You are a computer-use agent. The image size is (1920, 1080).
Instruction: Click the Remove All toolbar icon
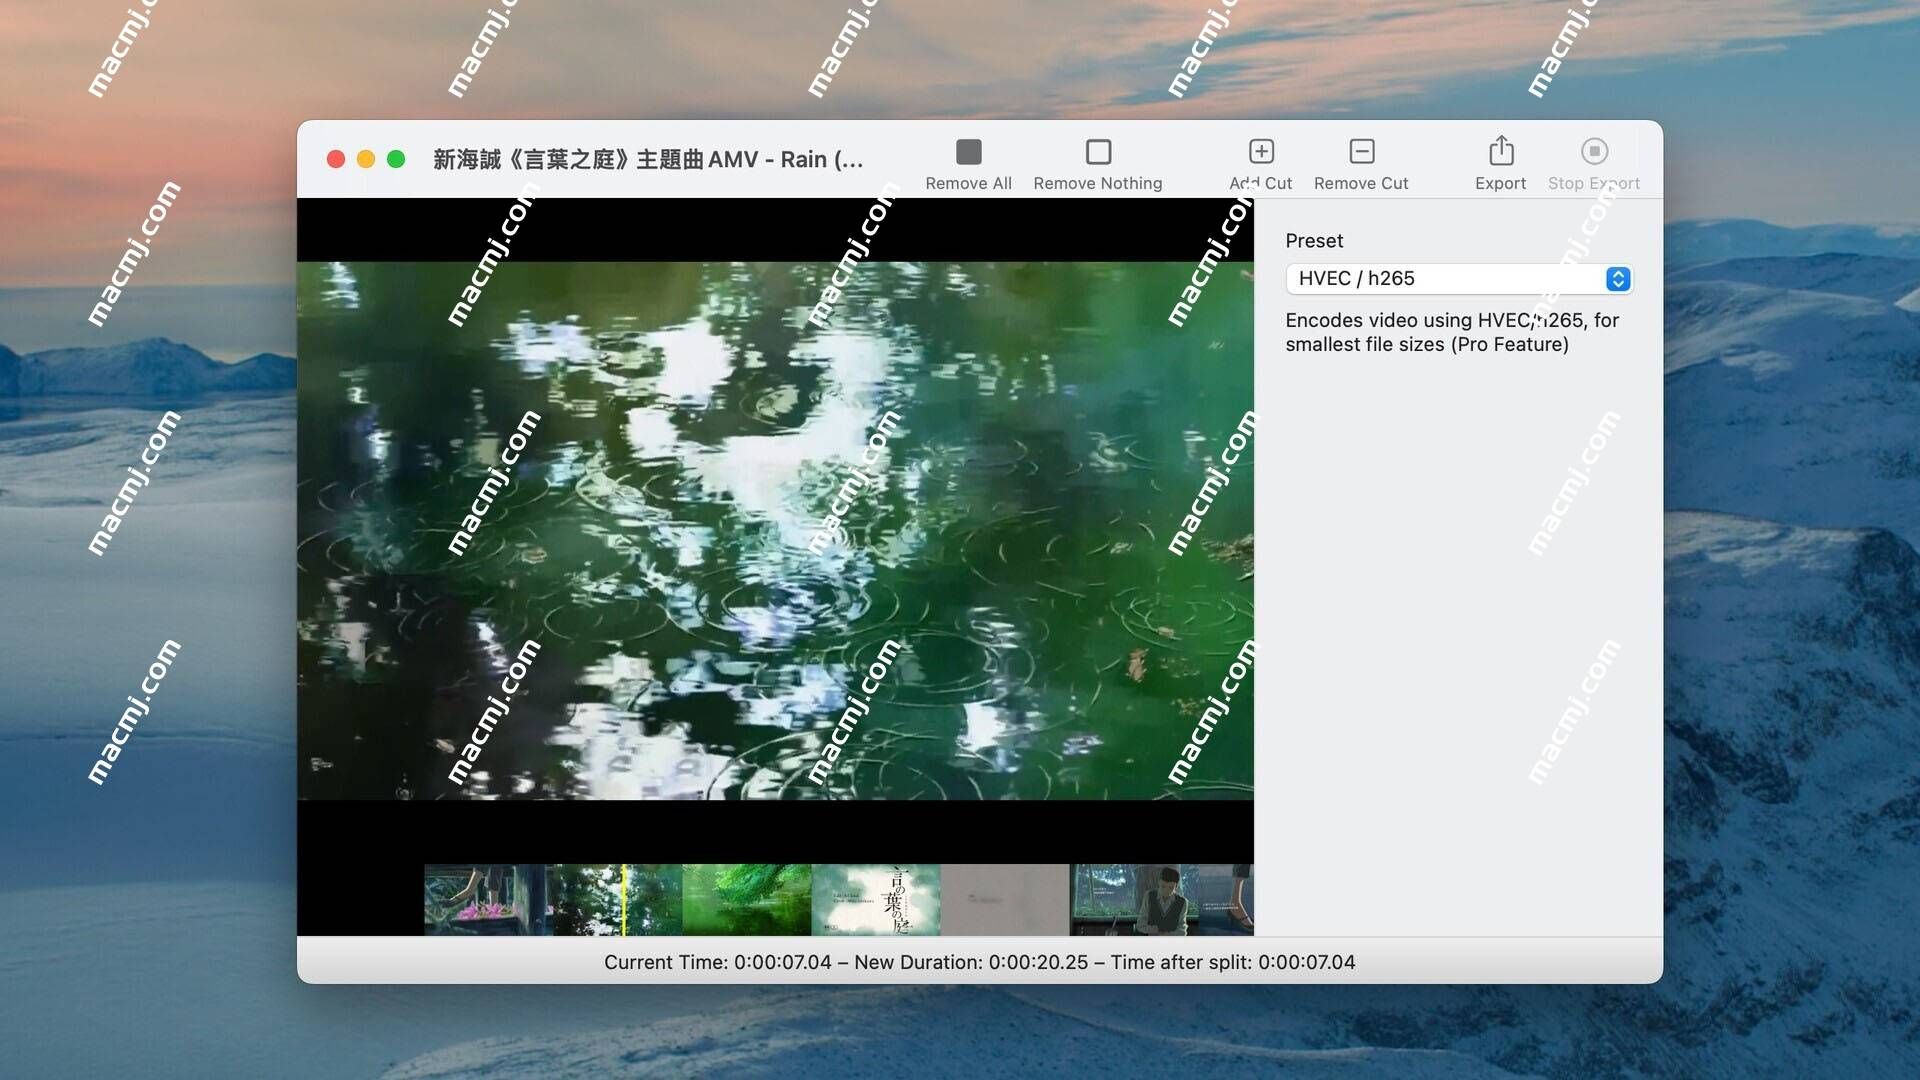[968, 152]
